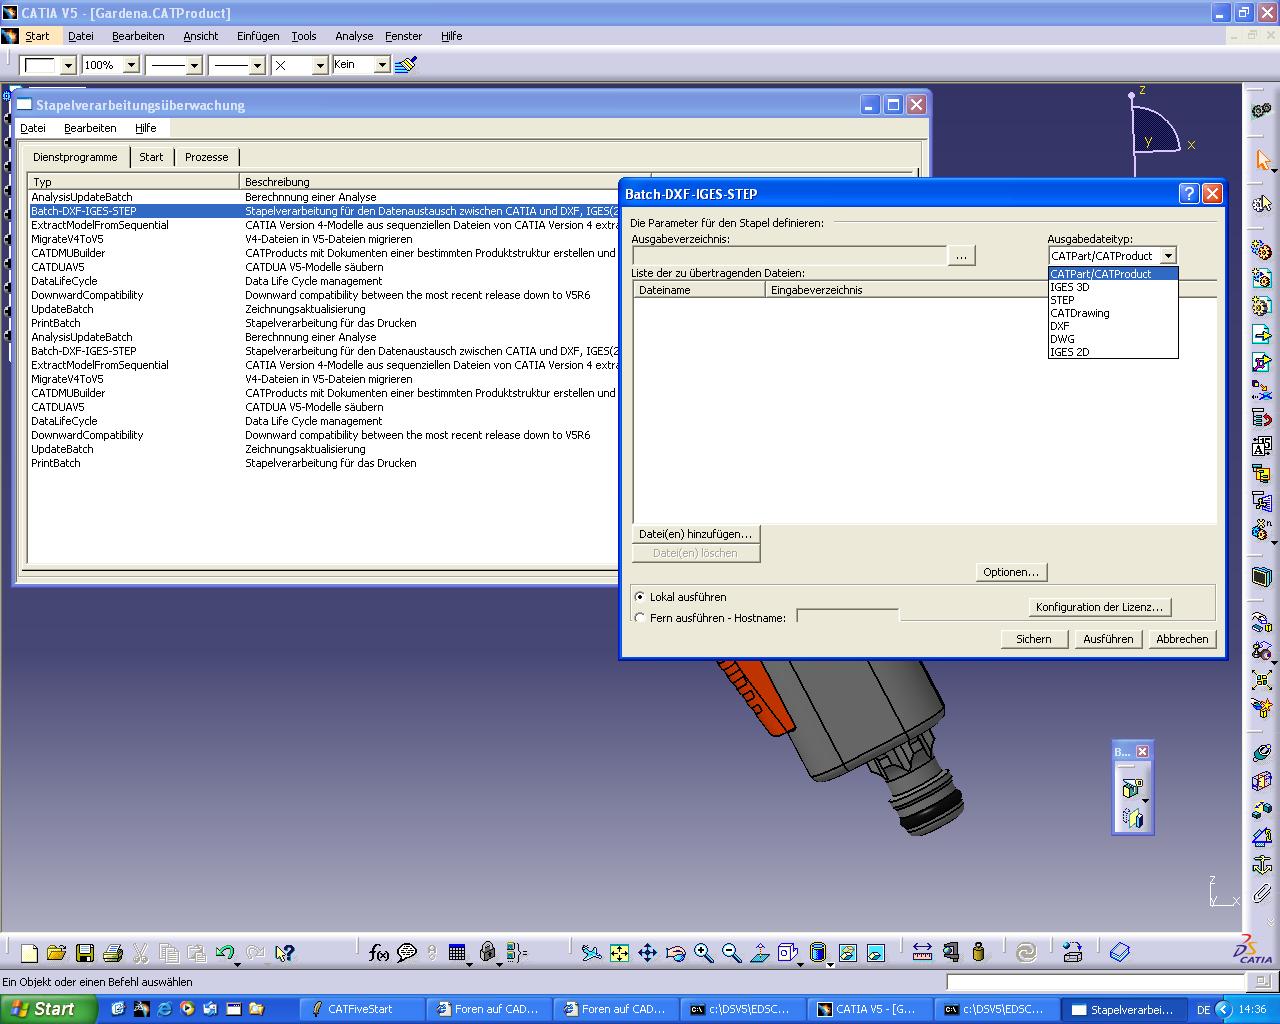Click the Optionen... button
Viewport: 1280px width, 1024px height.
(1011, 572)
